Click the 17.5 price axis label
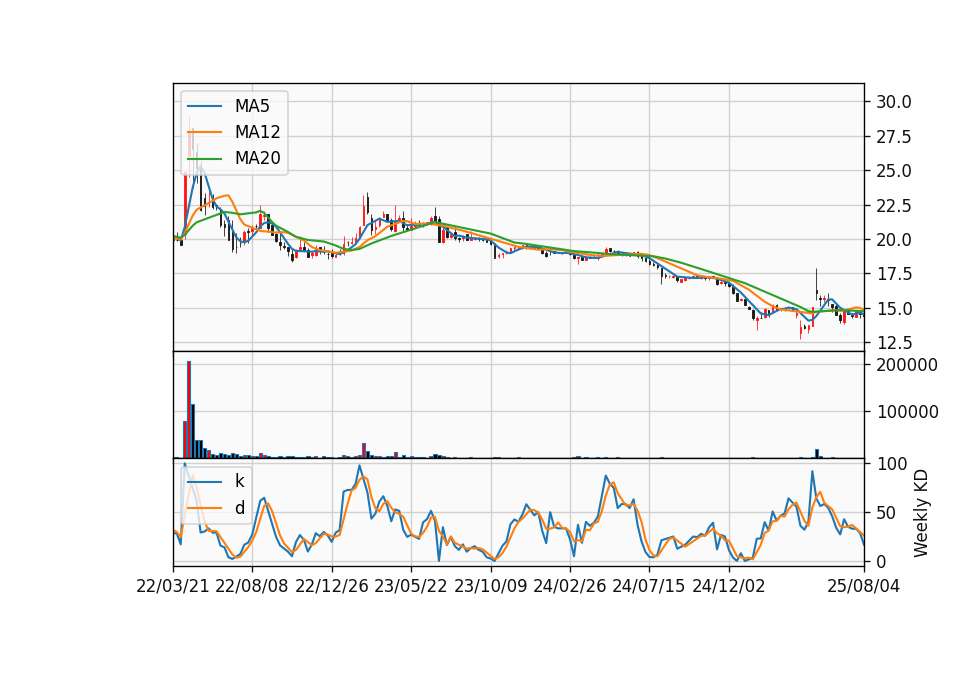Screen dimensions: 960x690 (893, 274)
